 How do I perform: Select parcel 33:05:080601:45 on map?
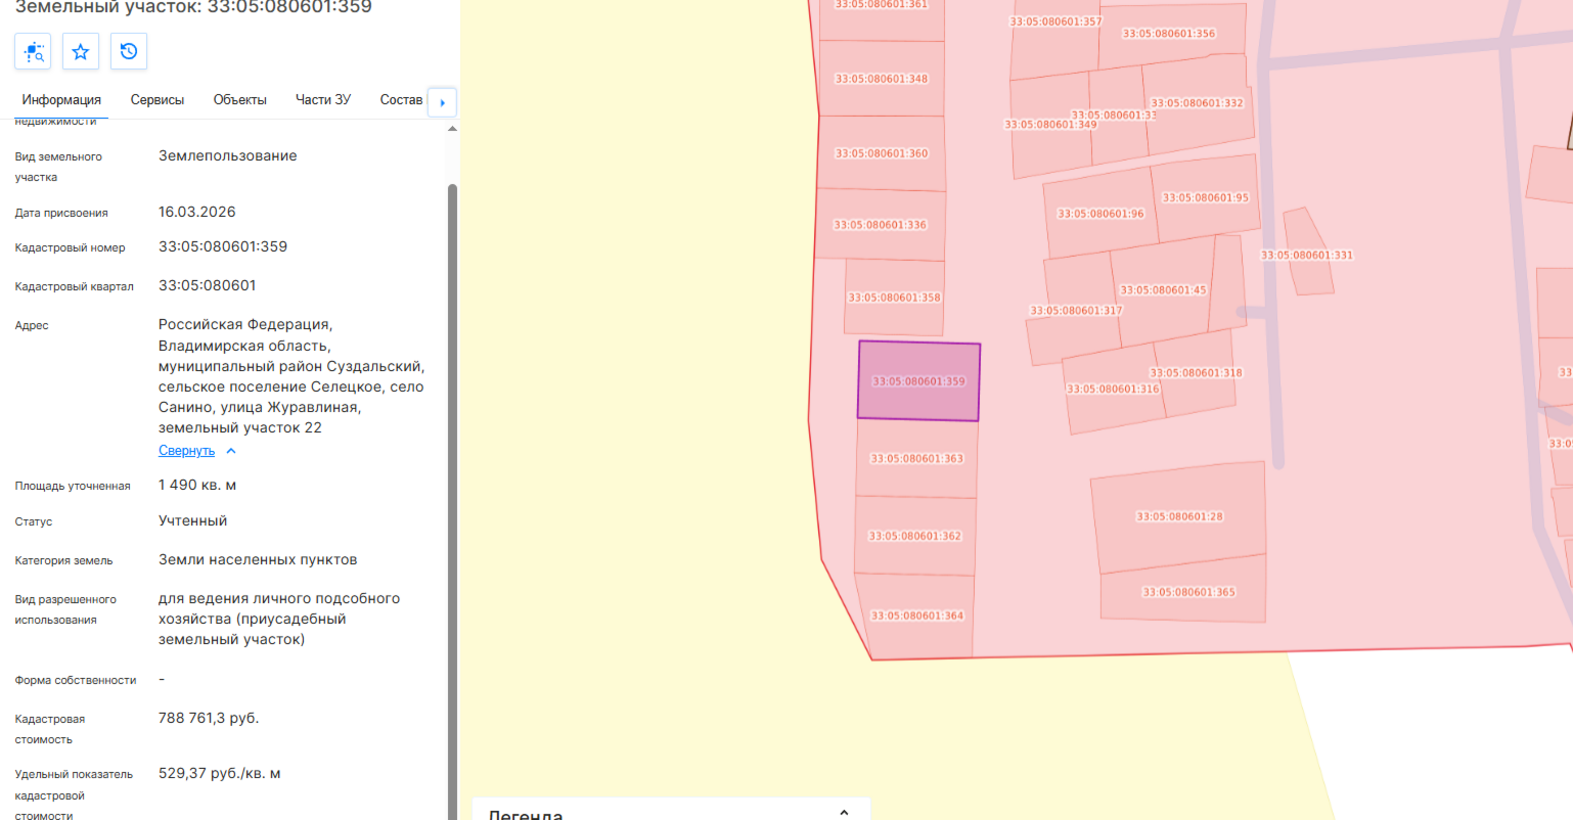click(x=1163, y=290)
